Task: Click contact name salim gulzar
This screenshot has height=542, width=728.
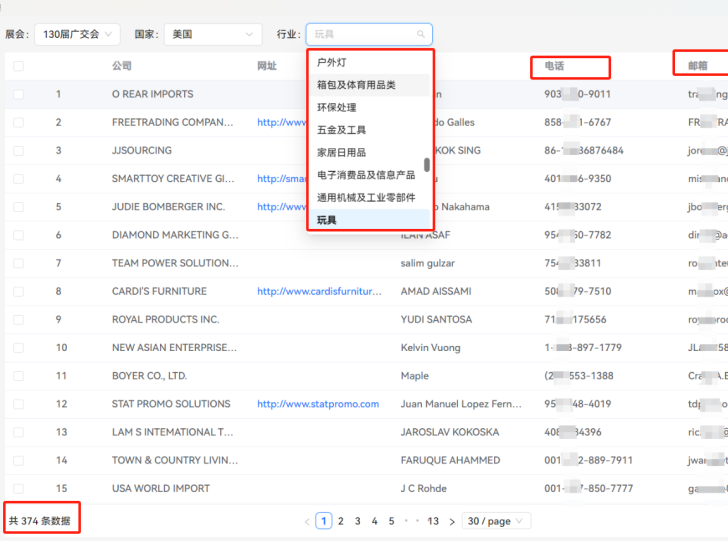Action: pos(428,263)
